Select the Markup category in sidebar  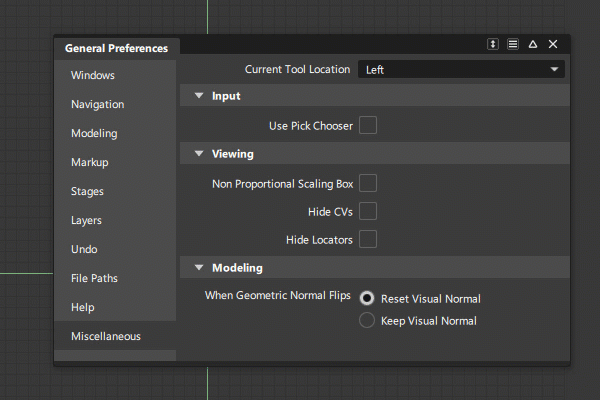[x=90, y=162]
